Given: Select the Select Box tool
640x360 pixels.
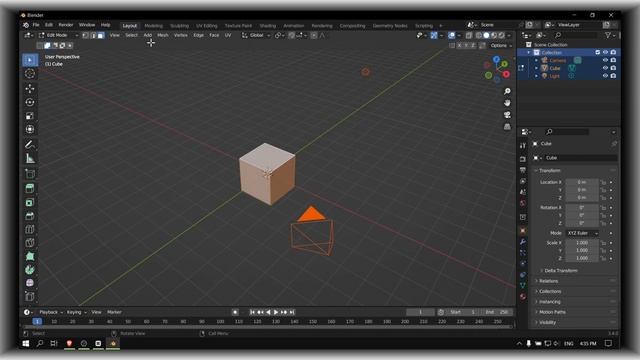Looking at the screenshot, I should pos(30,60).
